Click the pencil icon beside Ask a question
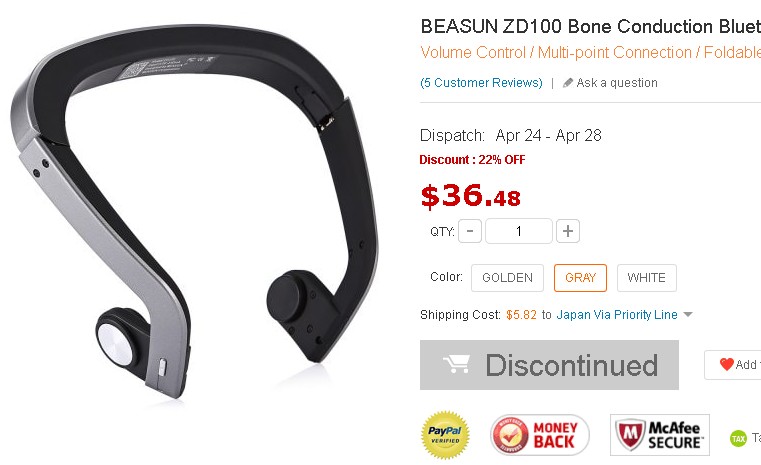 click(x=567, y=83)
